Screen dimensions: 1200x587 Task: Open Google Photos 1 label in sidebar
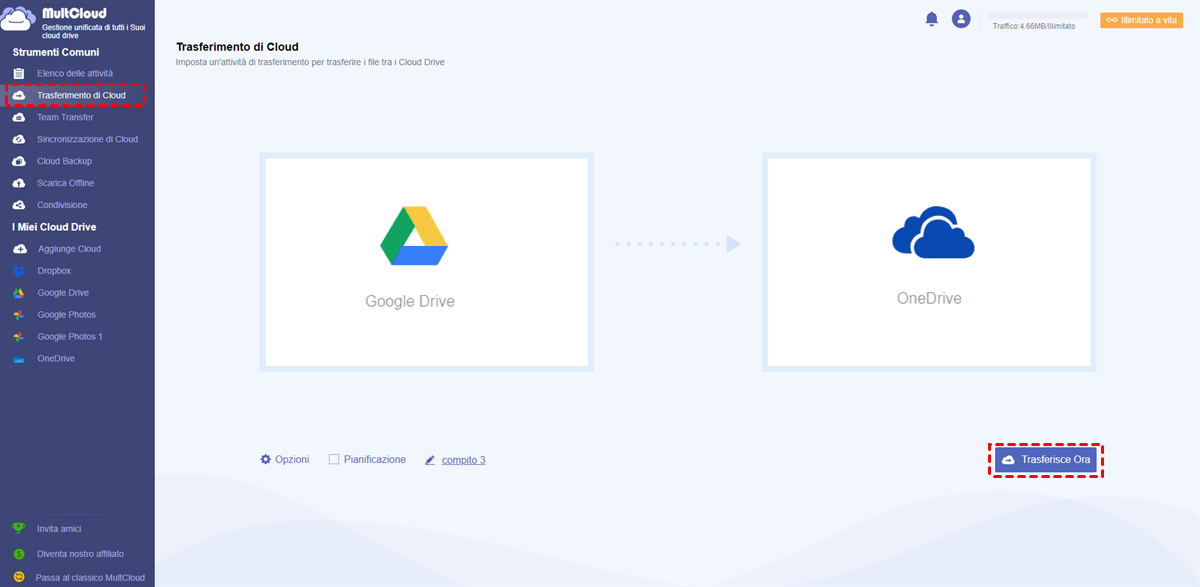pos(70,337)
